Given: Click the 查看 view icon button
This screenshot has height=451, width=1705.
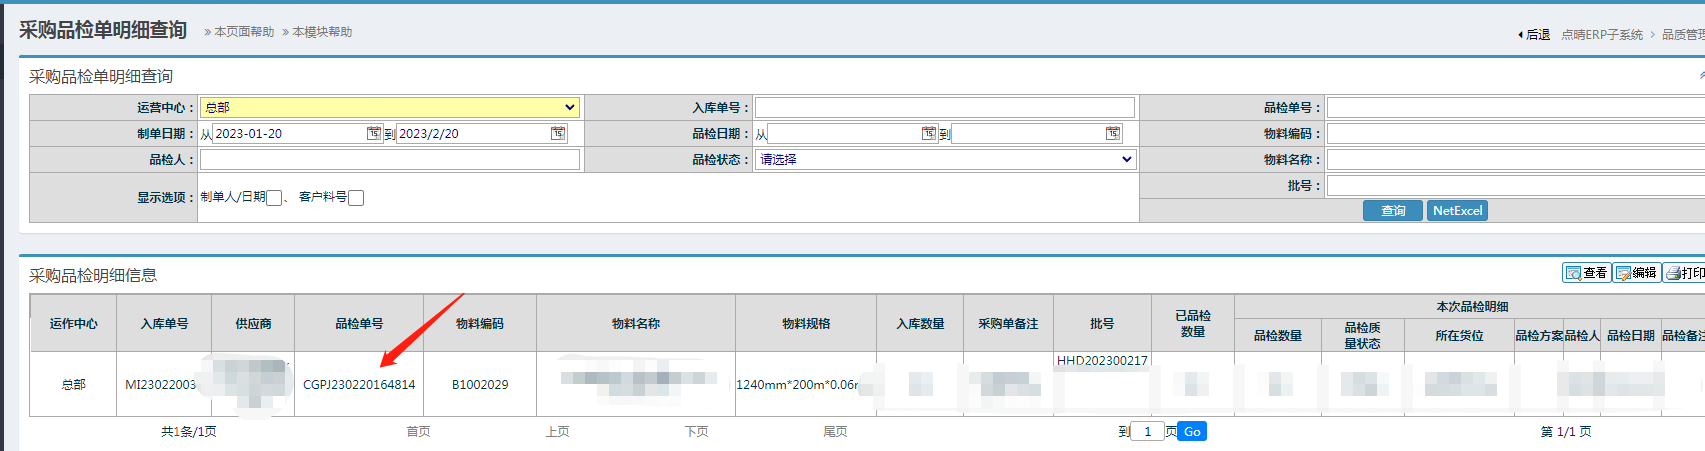Looking at the screenshot, I should (1586, 273).
